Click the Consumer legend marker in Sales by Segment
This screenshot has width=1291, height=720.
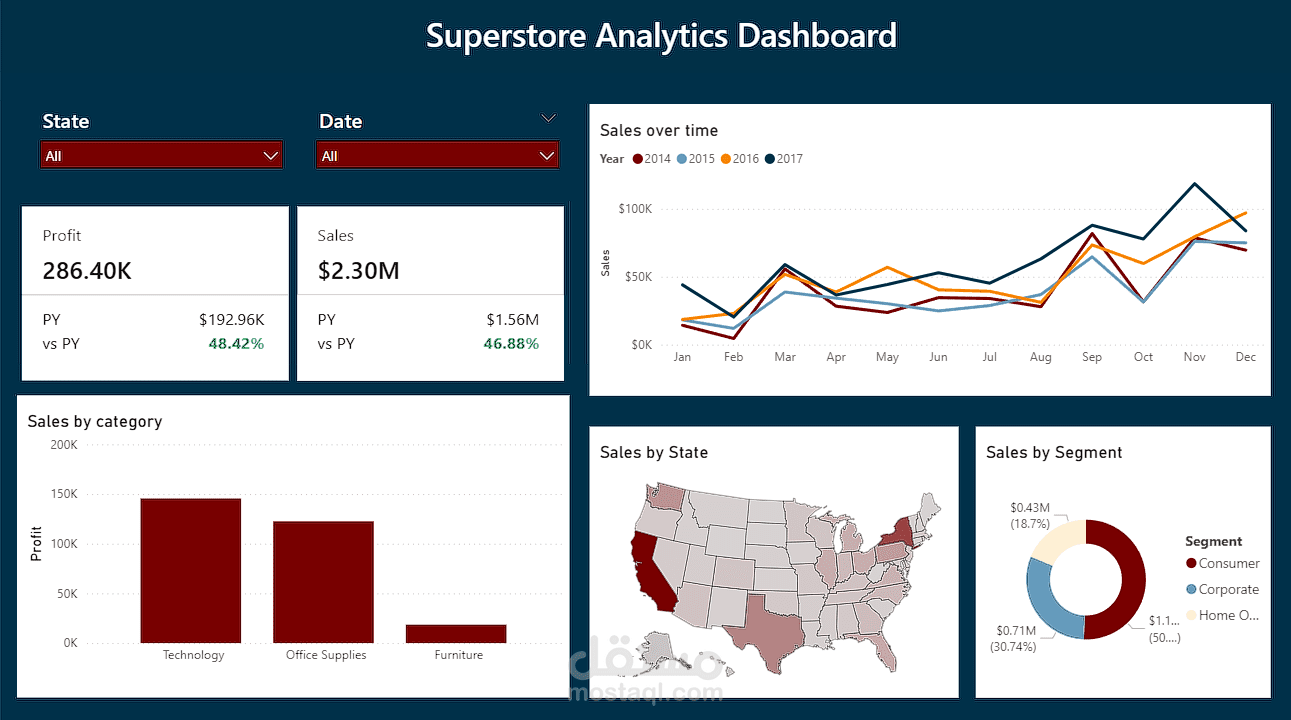pos(1191,563)
